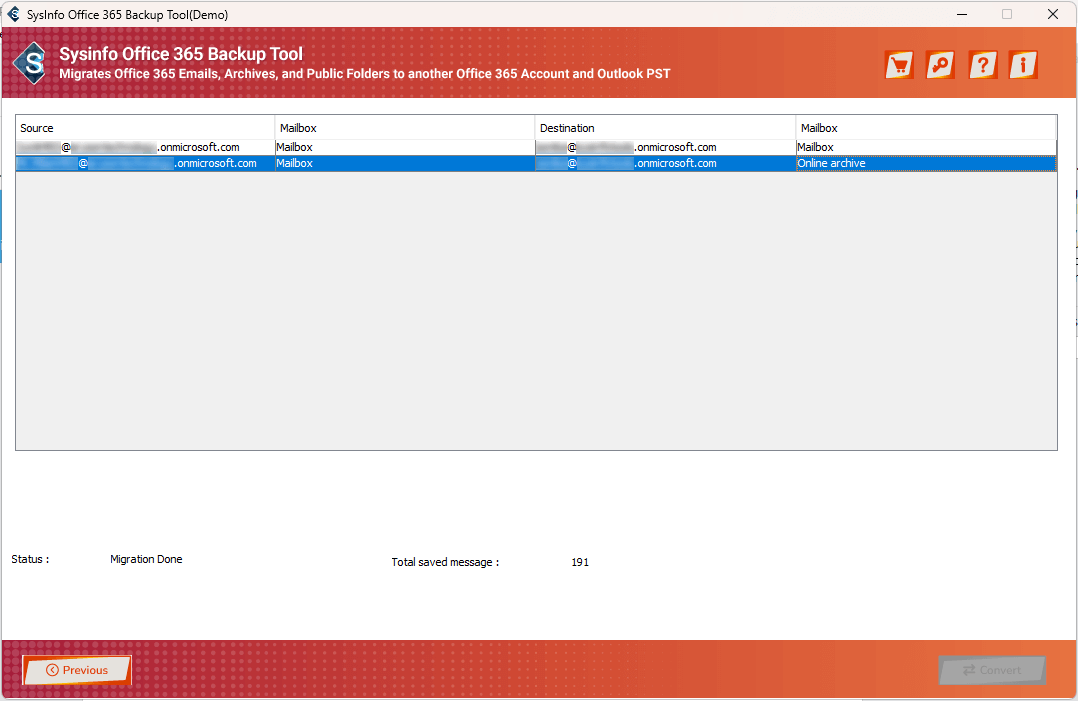Click the info about icon
This screenshot has height=701, width=1078.
coord(1023,65)
